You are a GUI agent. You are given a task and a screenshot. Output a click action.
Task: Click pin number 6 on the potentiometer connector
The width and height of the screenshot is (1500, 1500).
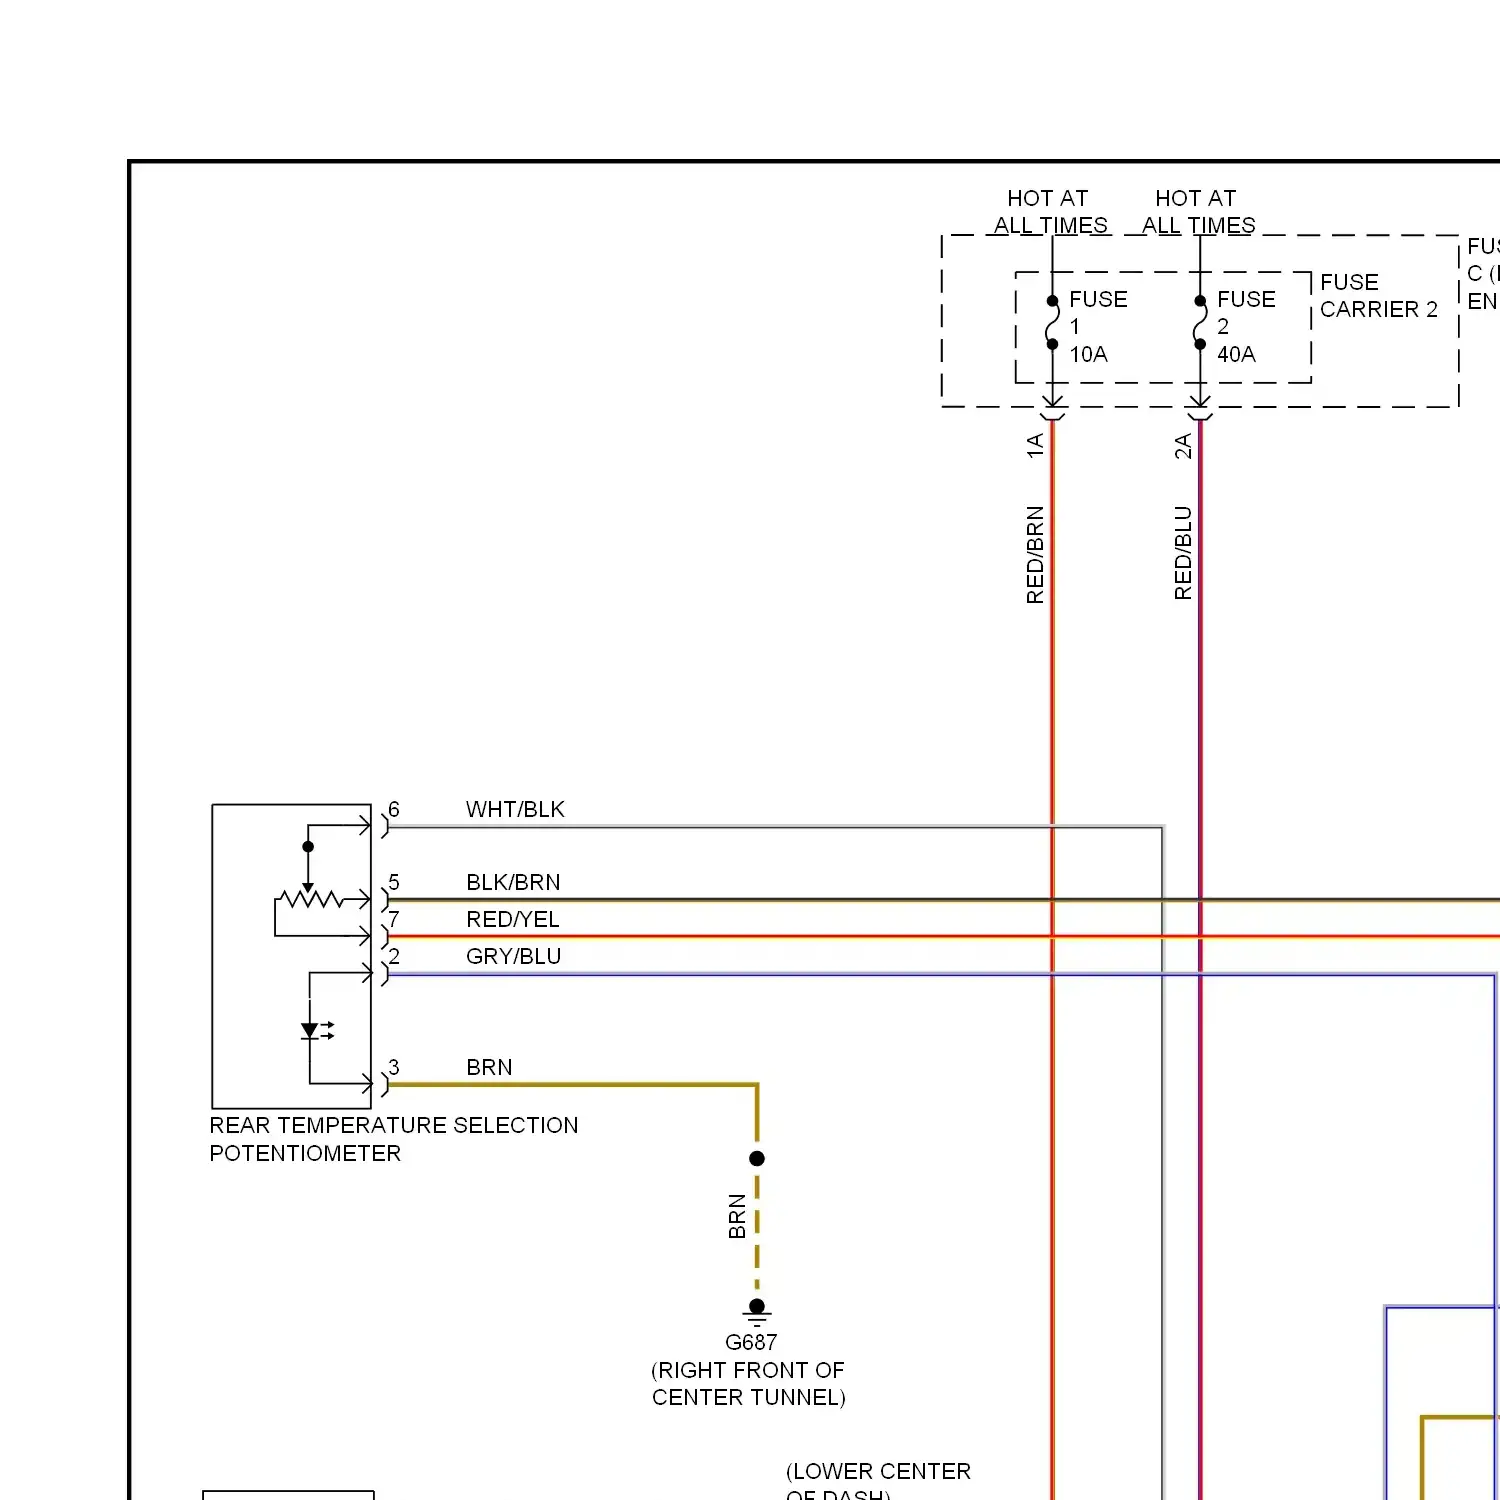pos(394,809)
